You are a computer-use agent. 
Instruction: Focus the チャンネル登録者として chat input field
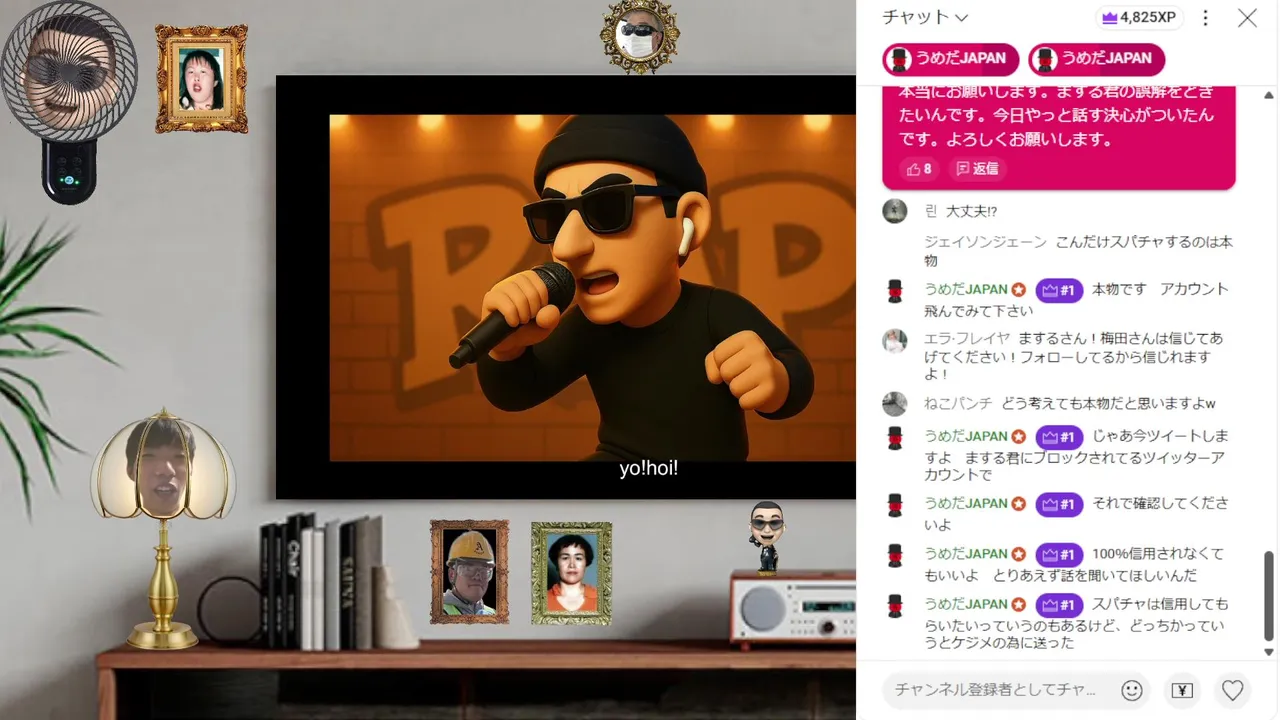point(996,690)
